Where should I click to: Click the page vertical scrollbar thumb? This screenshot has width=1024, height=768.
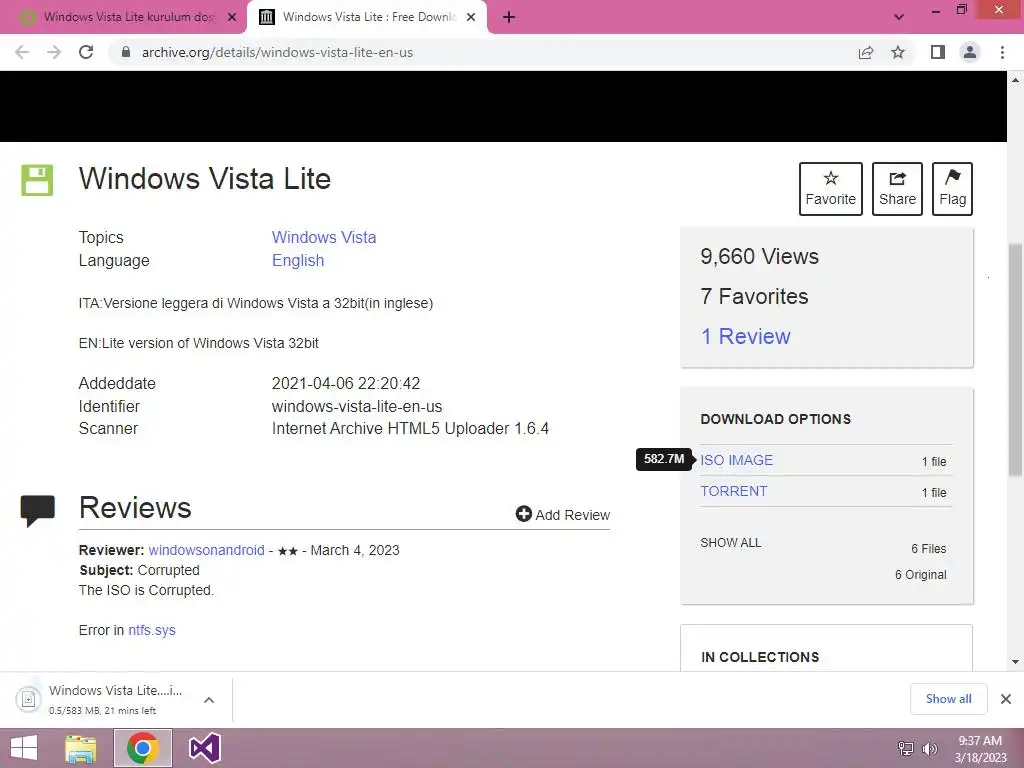click(x=1015, y=359)
